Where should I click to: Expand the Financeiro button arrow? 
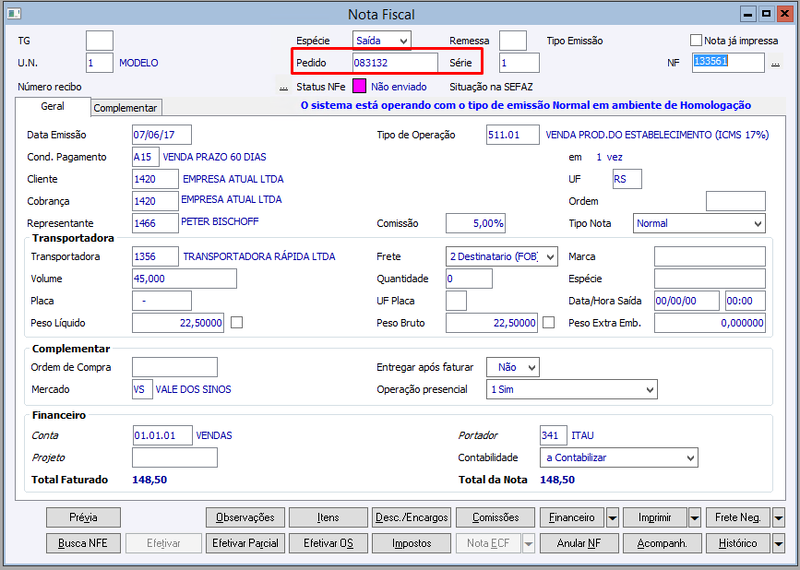(612, 517)
